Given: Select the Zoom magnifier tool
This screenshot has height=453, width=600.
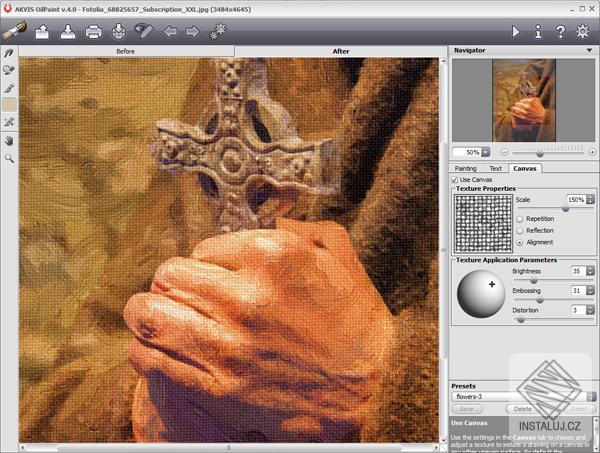Looking at the screenshot, I should tap(9, 158).
